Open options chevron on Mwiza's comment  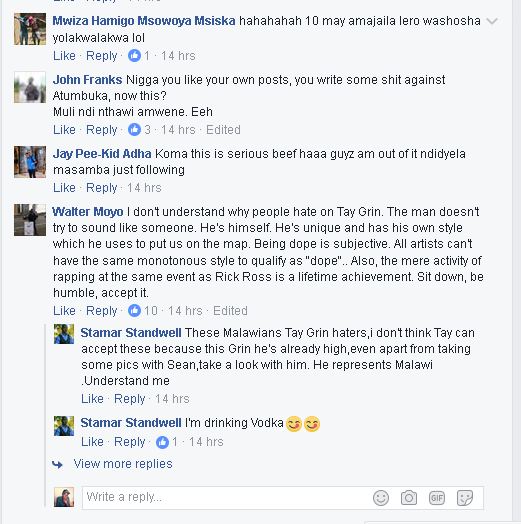(492, 21)
